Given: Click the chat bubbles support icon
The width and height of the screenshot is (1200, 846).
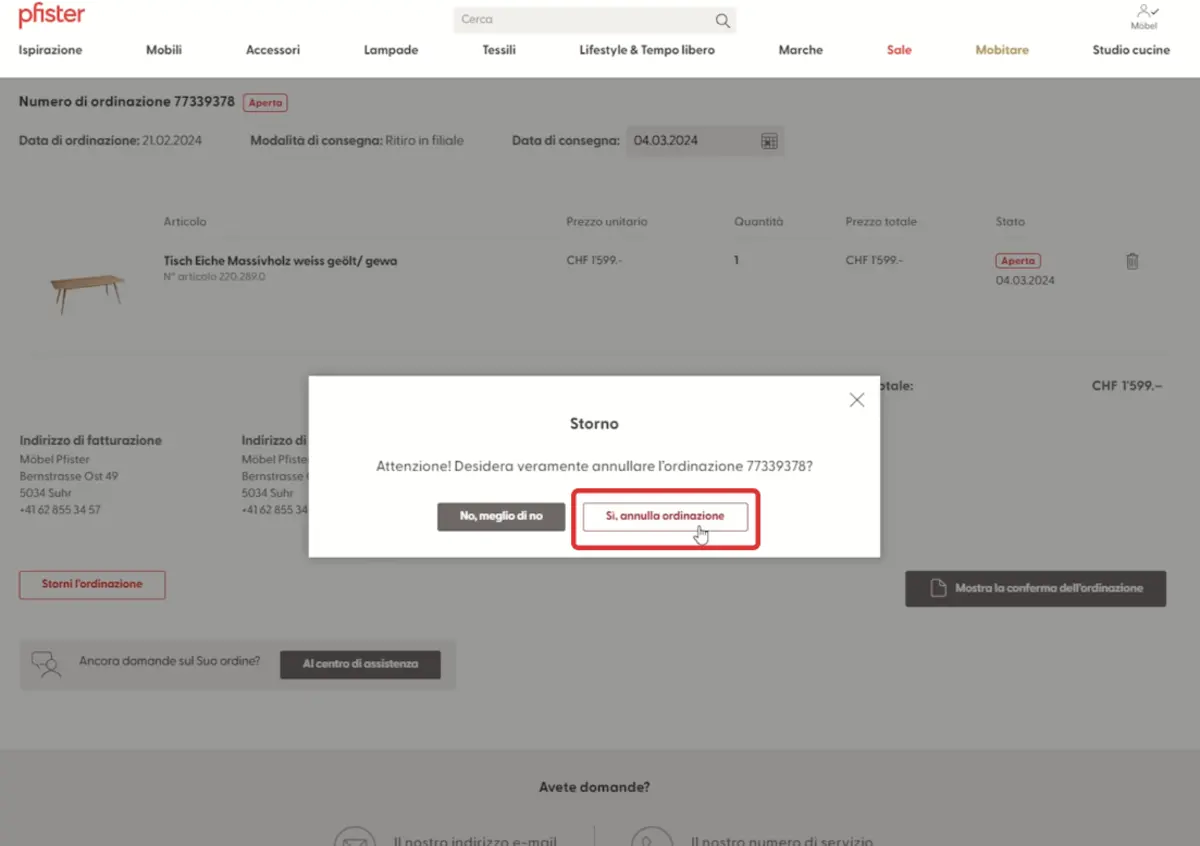Looking at the screenshot, I should pos(46,664).
